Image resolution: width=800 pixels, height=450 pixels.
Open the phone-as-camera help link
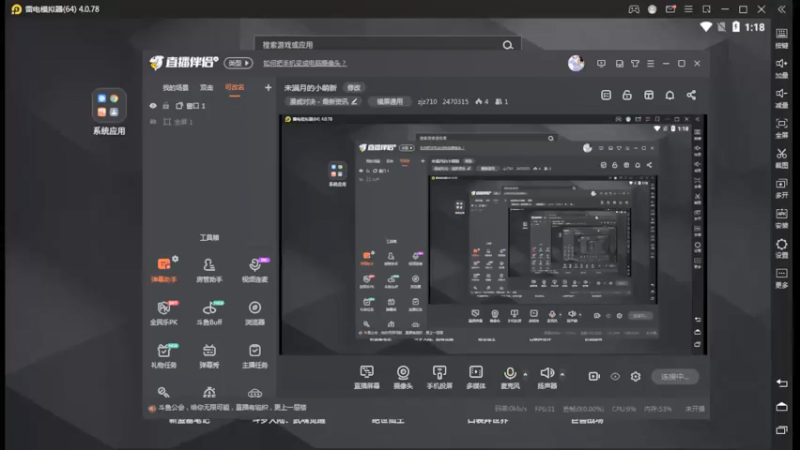pos(305,63)
